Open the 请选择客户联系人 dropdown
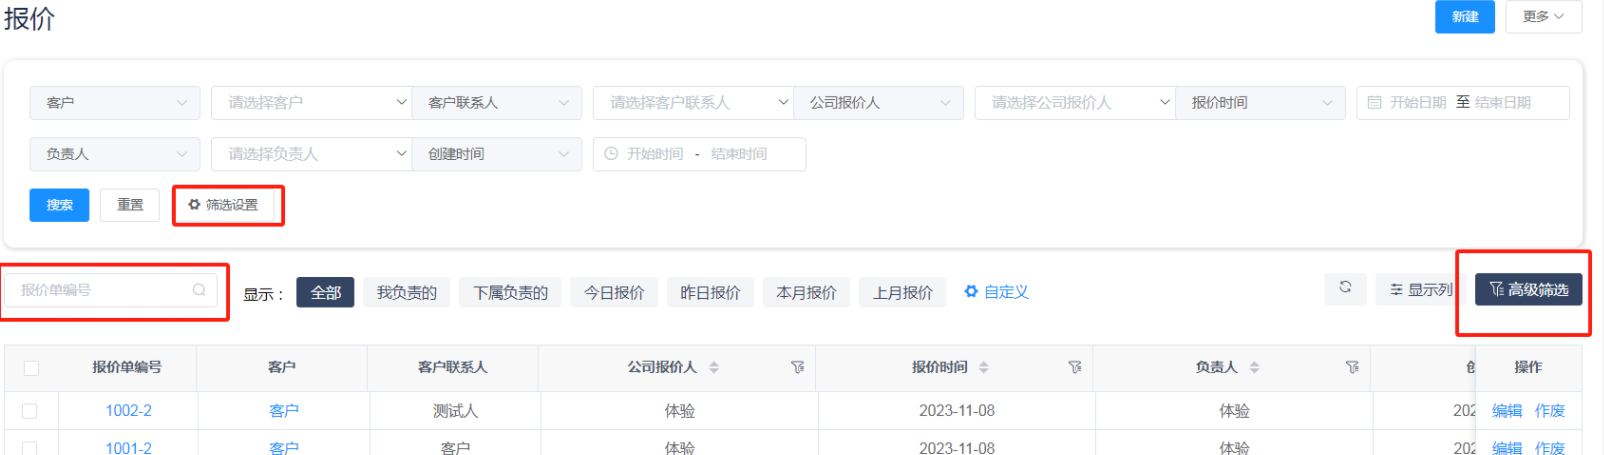This screenshot has width=1604, height=455. (x=693, y=103)
